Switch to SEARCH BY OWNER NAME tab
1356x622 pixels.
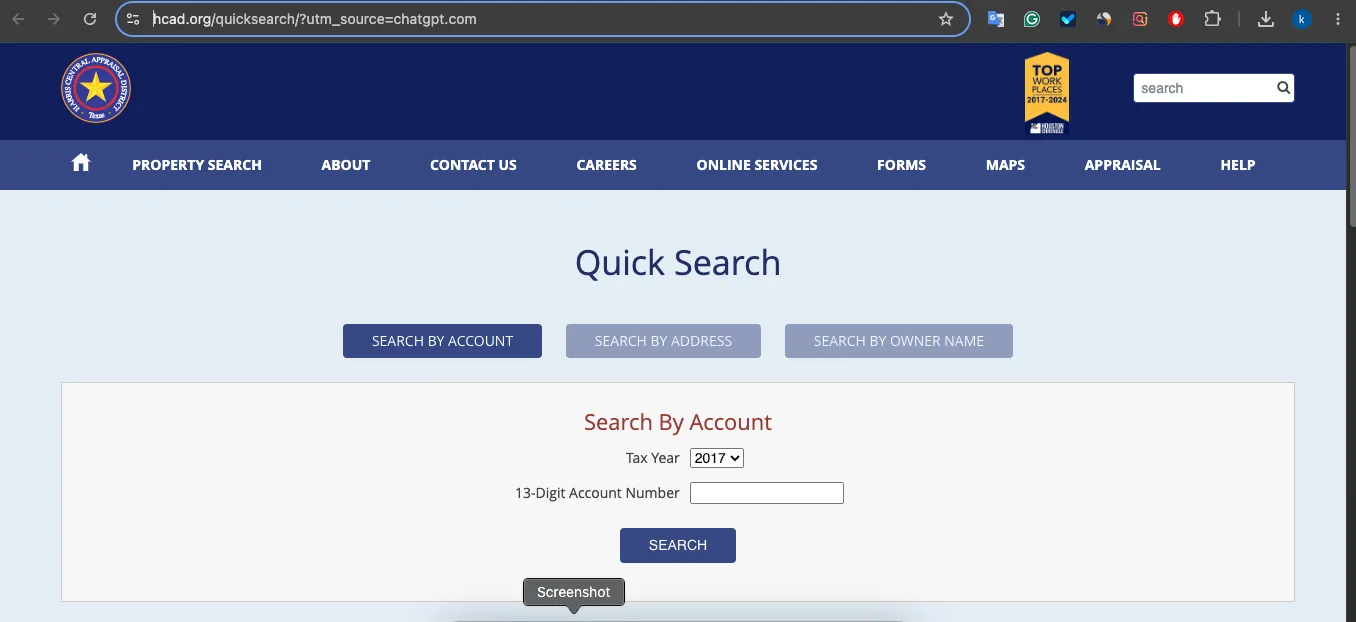click(899, 341)
